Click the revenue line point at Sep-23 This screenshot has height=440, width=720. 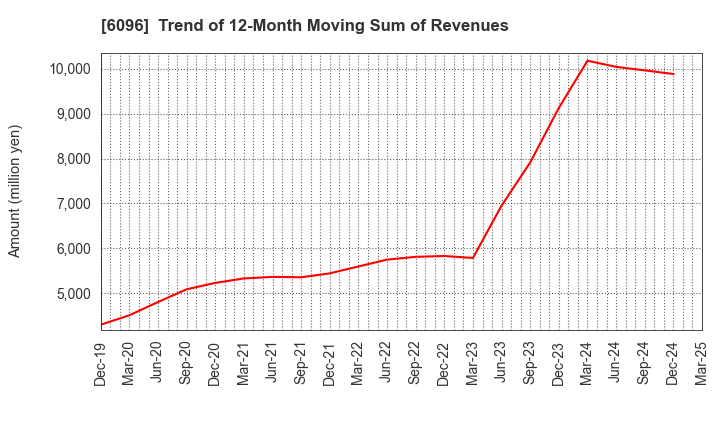530,162
